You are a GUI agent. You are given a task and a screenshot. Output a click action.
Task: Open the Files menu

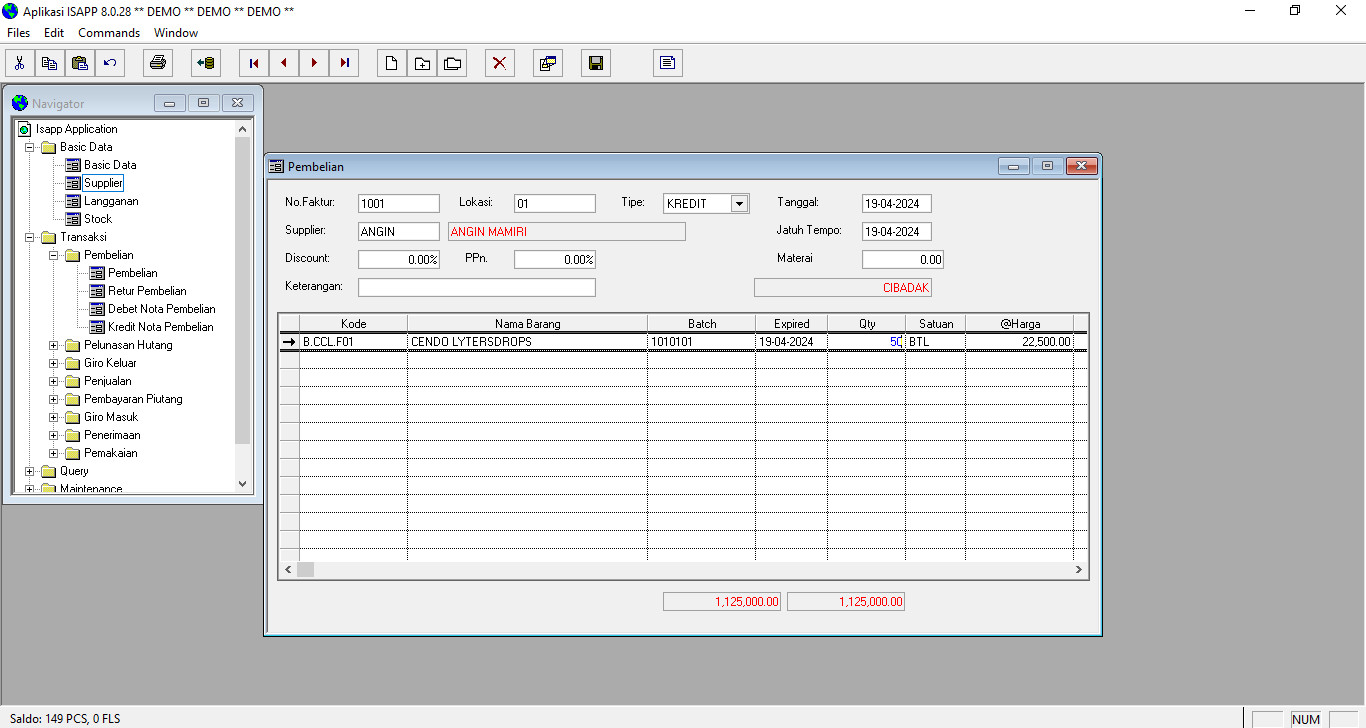point(19,33)
